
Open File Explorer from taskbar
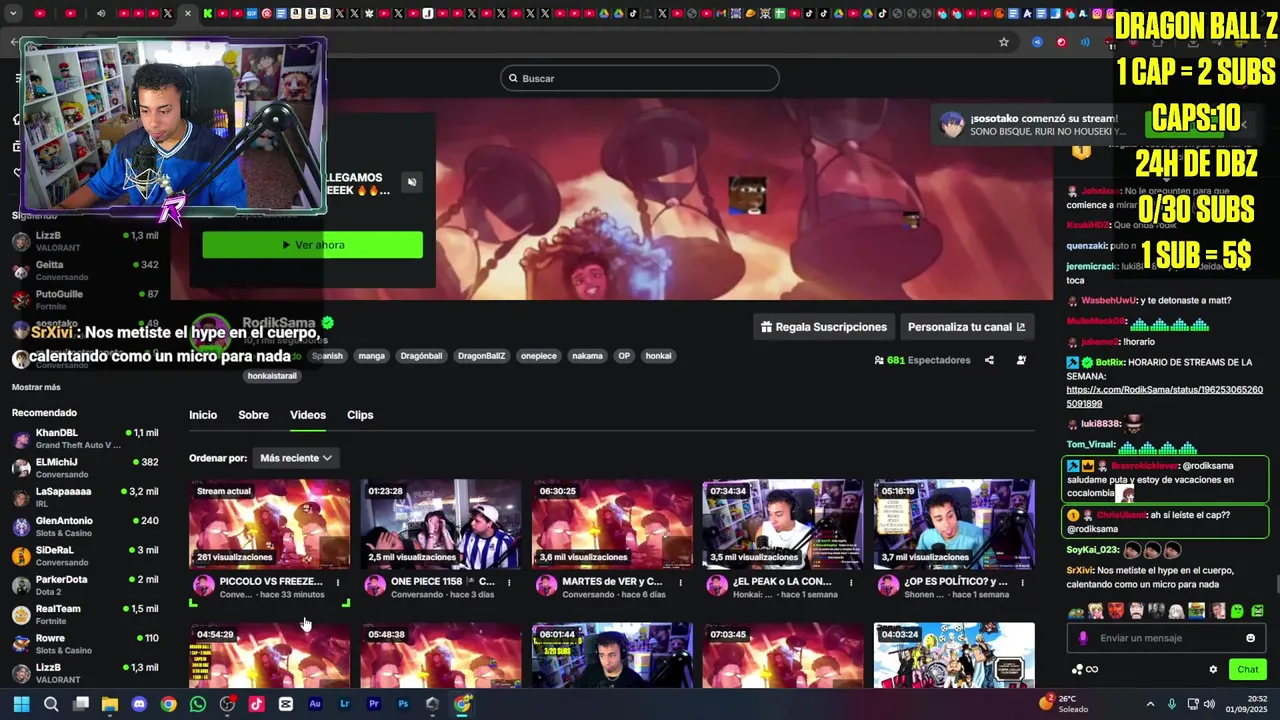[x=110, y=704]
